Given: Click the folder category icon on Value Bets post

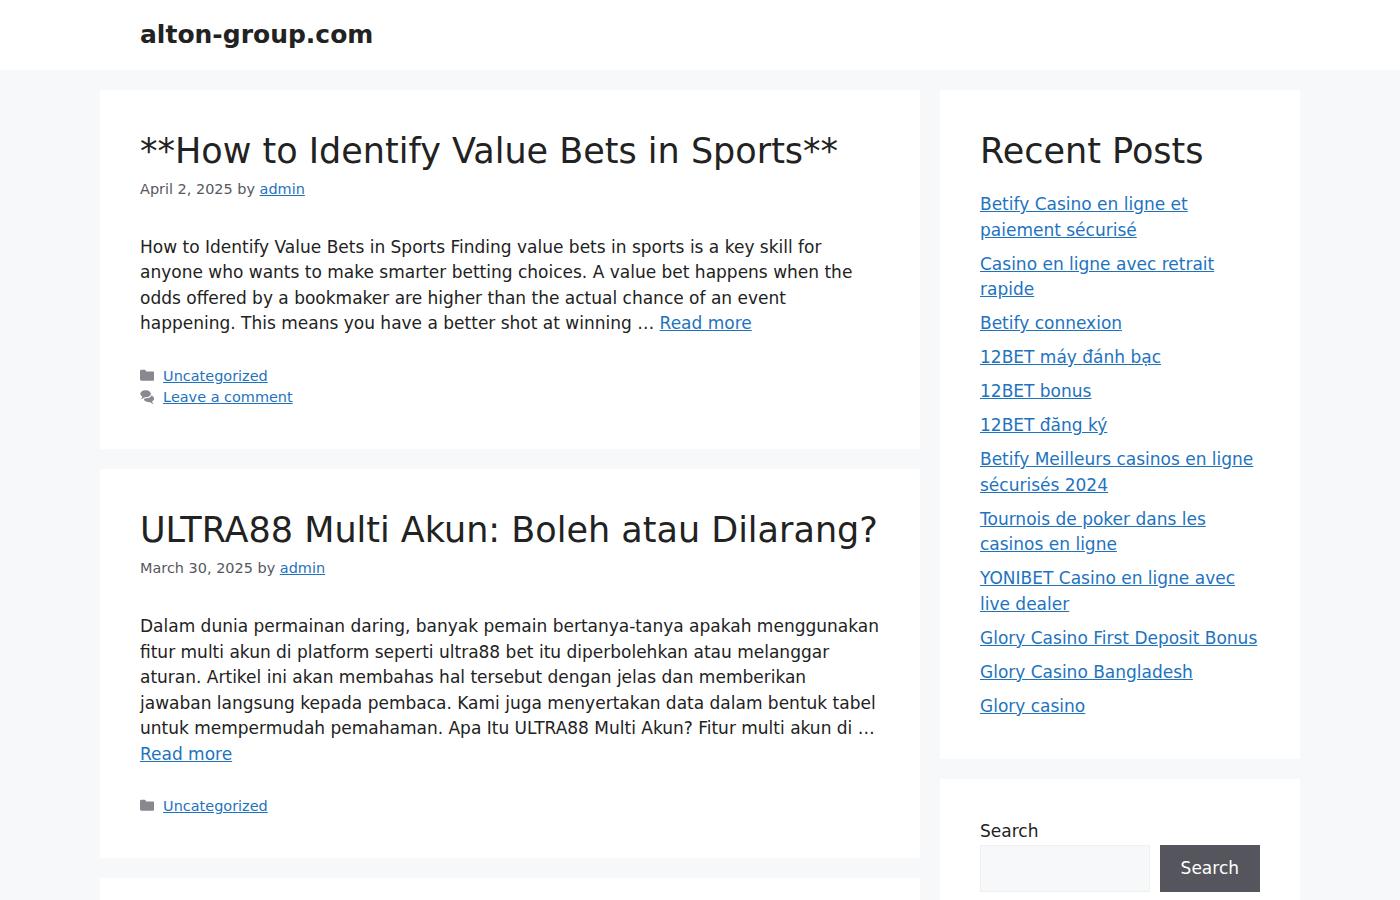Looking at the screenshot, I should click(147, 376).
